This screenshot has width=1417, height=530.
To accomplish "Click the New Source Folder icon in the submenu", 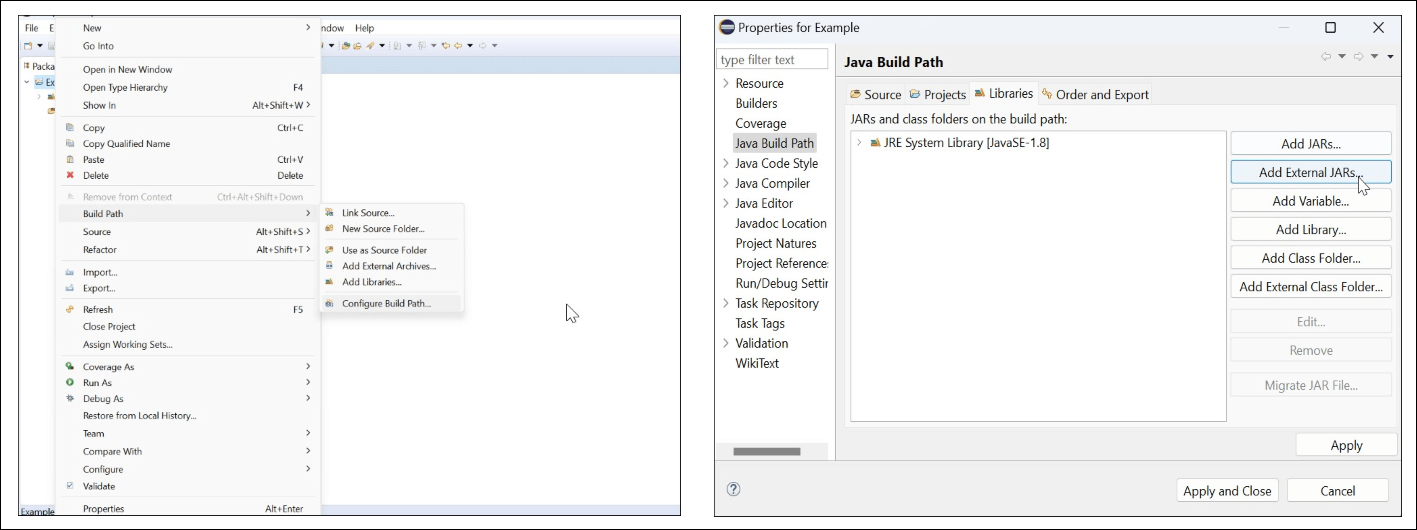I will pyautogui.click(x=330, y=229).
